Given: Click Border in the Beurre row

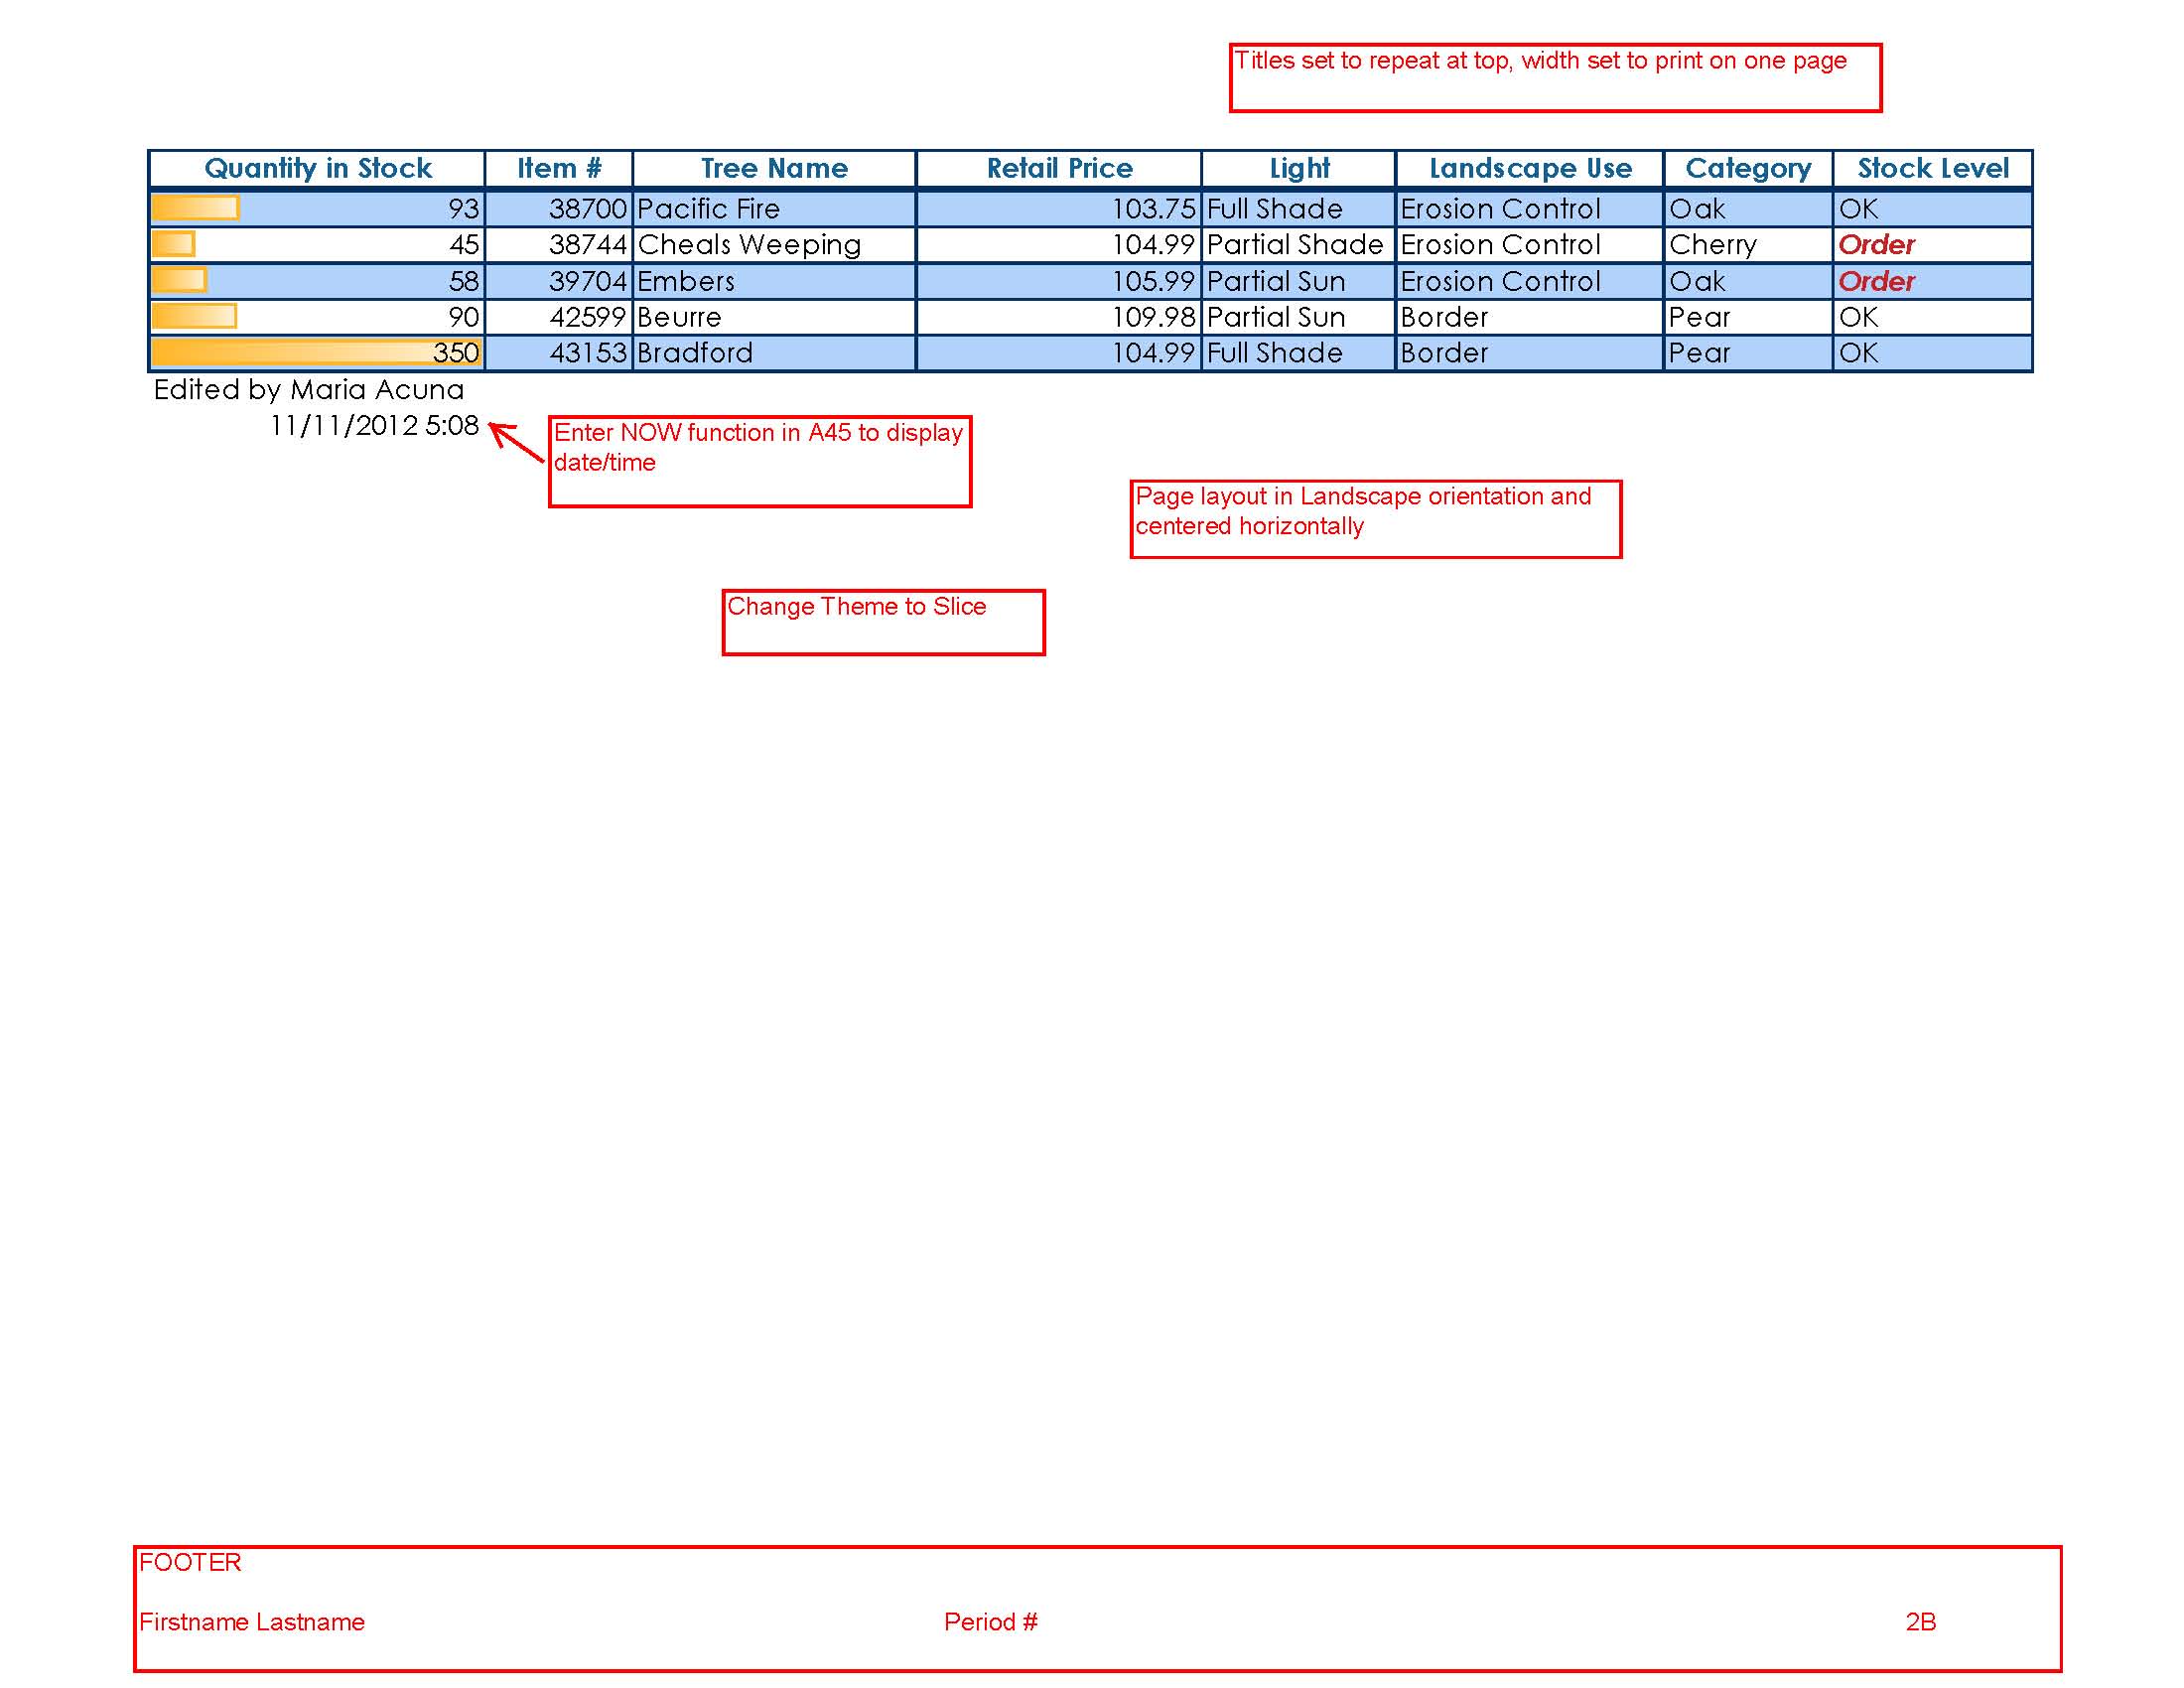Looking at the screenshot, I should click(x=1530, y=317).
